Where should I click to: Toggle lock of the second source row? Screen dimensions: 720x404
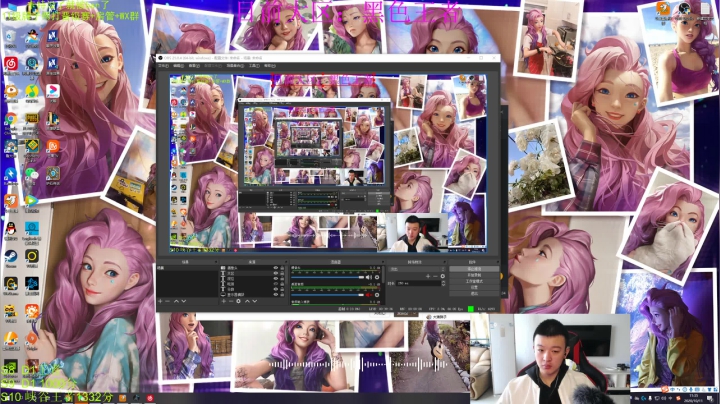point(282,273)
